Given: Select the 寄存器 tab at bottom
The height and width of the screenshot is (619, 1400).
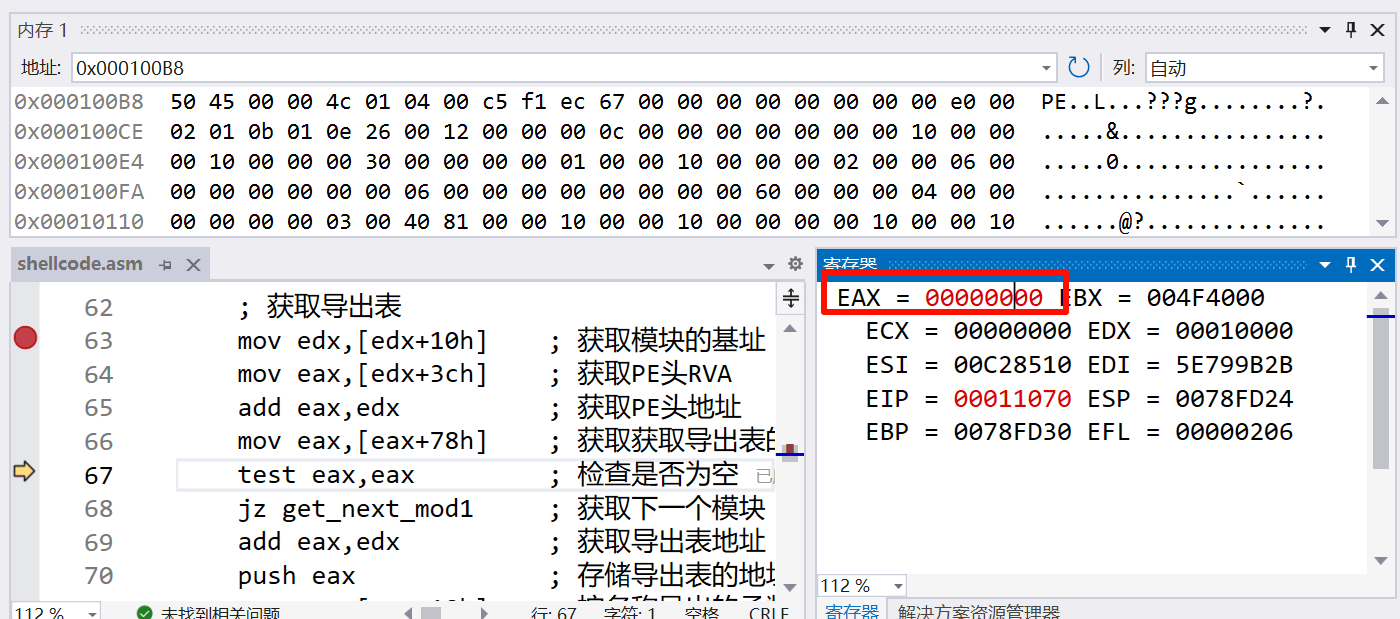Looking at the screenshot, I should pos(850,612).
